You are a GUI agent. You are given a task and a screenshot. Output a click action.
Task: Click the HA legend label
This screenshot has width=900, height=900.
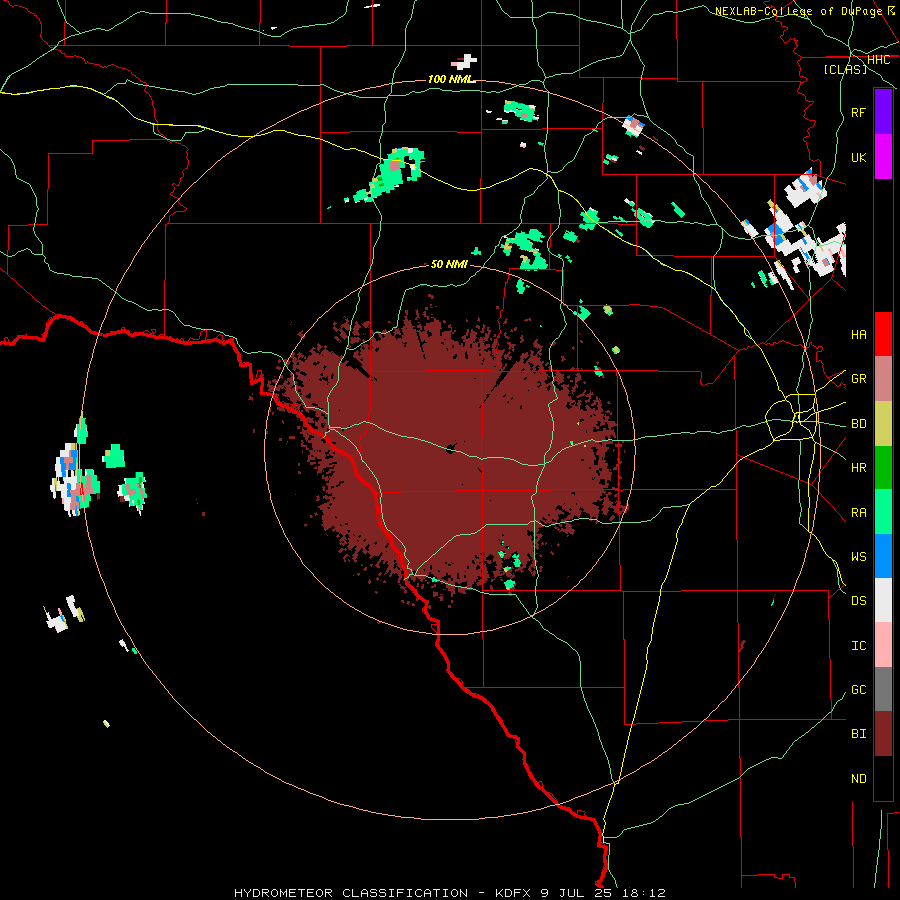point(859,334)
